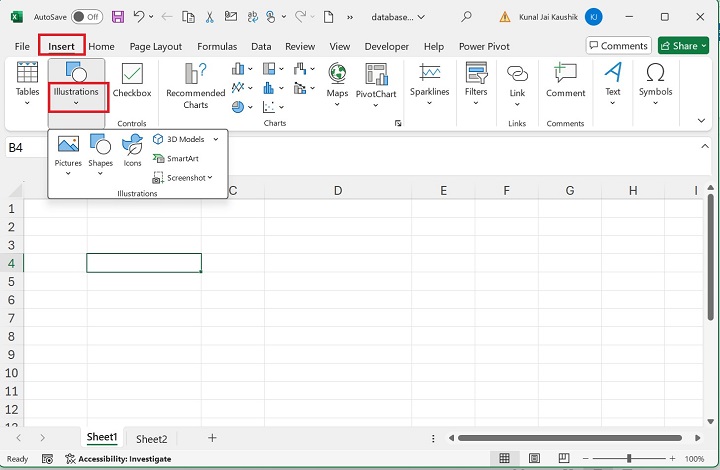Viewport: 720px width, 470px height.
Task: Open the Maps chart option
Action: click(x=337, y=82)
